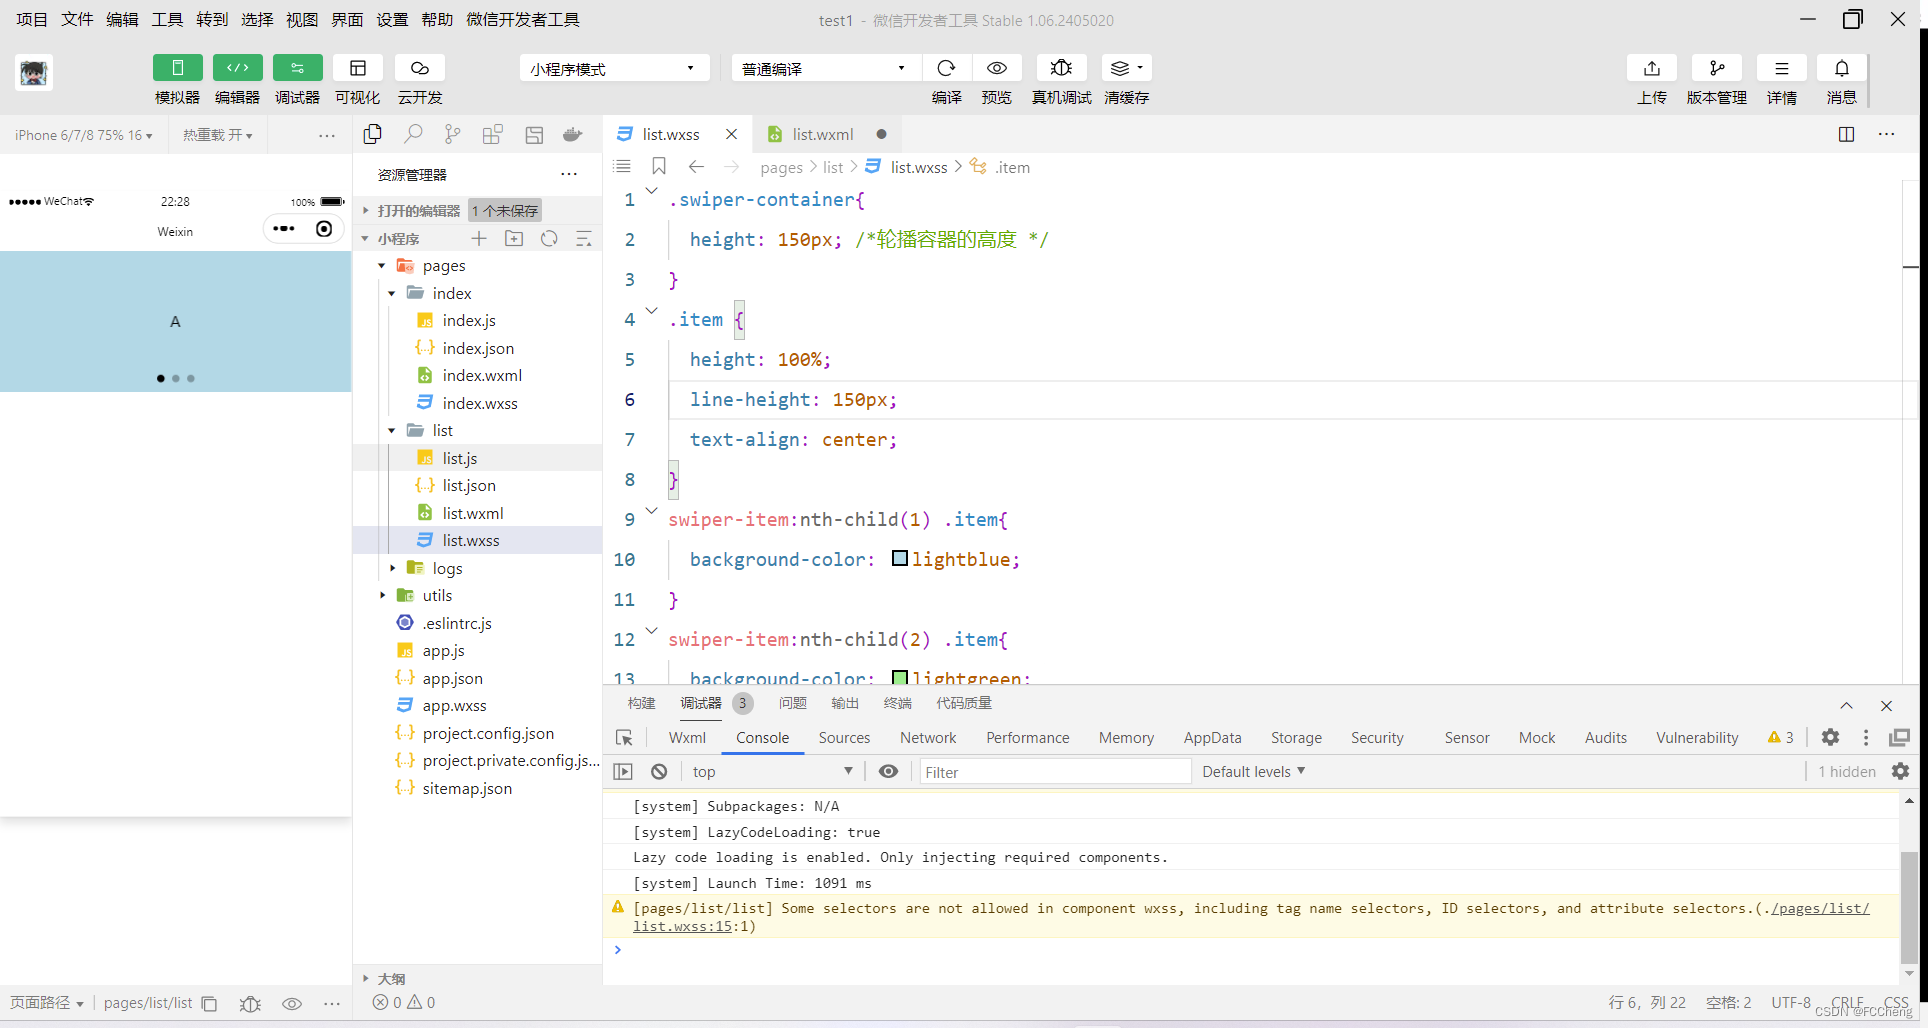Collapse the pages folder in explorer
Screen dimensions: 1928x1028
tap(381, 265)
